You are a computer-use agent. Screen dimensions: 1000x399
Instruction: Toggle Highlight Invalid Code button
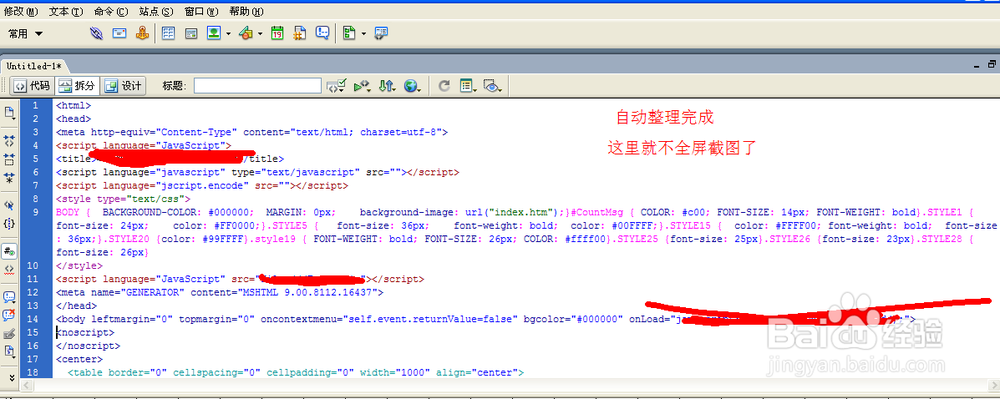pyautogui.click(x=10, y=269)
